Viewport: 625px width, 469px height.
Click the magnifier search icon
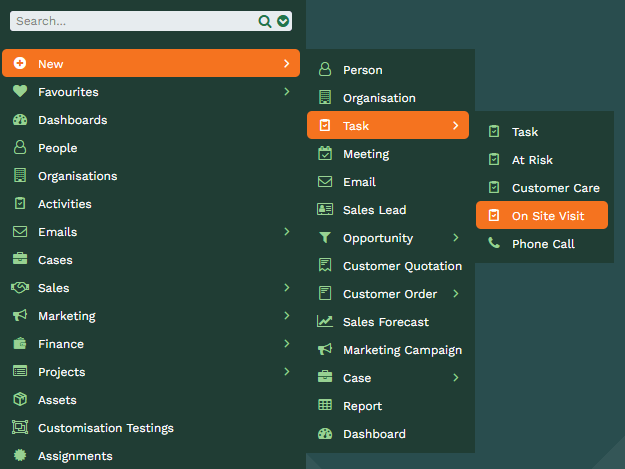(x=265, y=21)
